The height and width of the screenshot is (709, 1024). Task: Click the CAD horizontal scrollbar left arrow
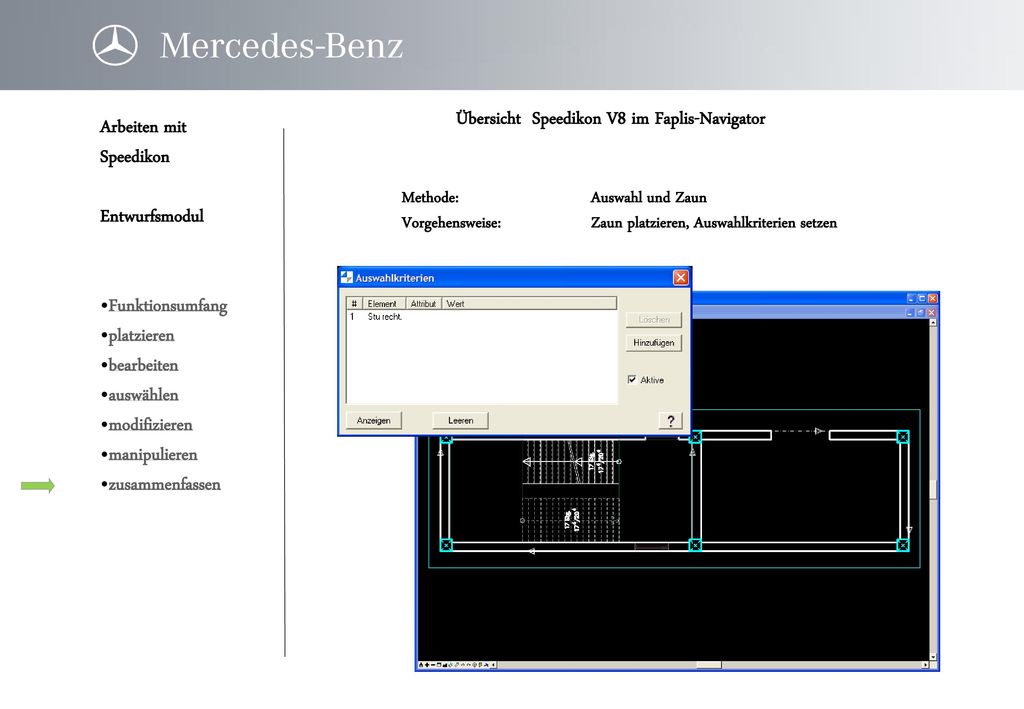click(x=494, y=665)
